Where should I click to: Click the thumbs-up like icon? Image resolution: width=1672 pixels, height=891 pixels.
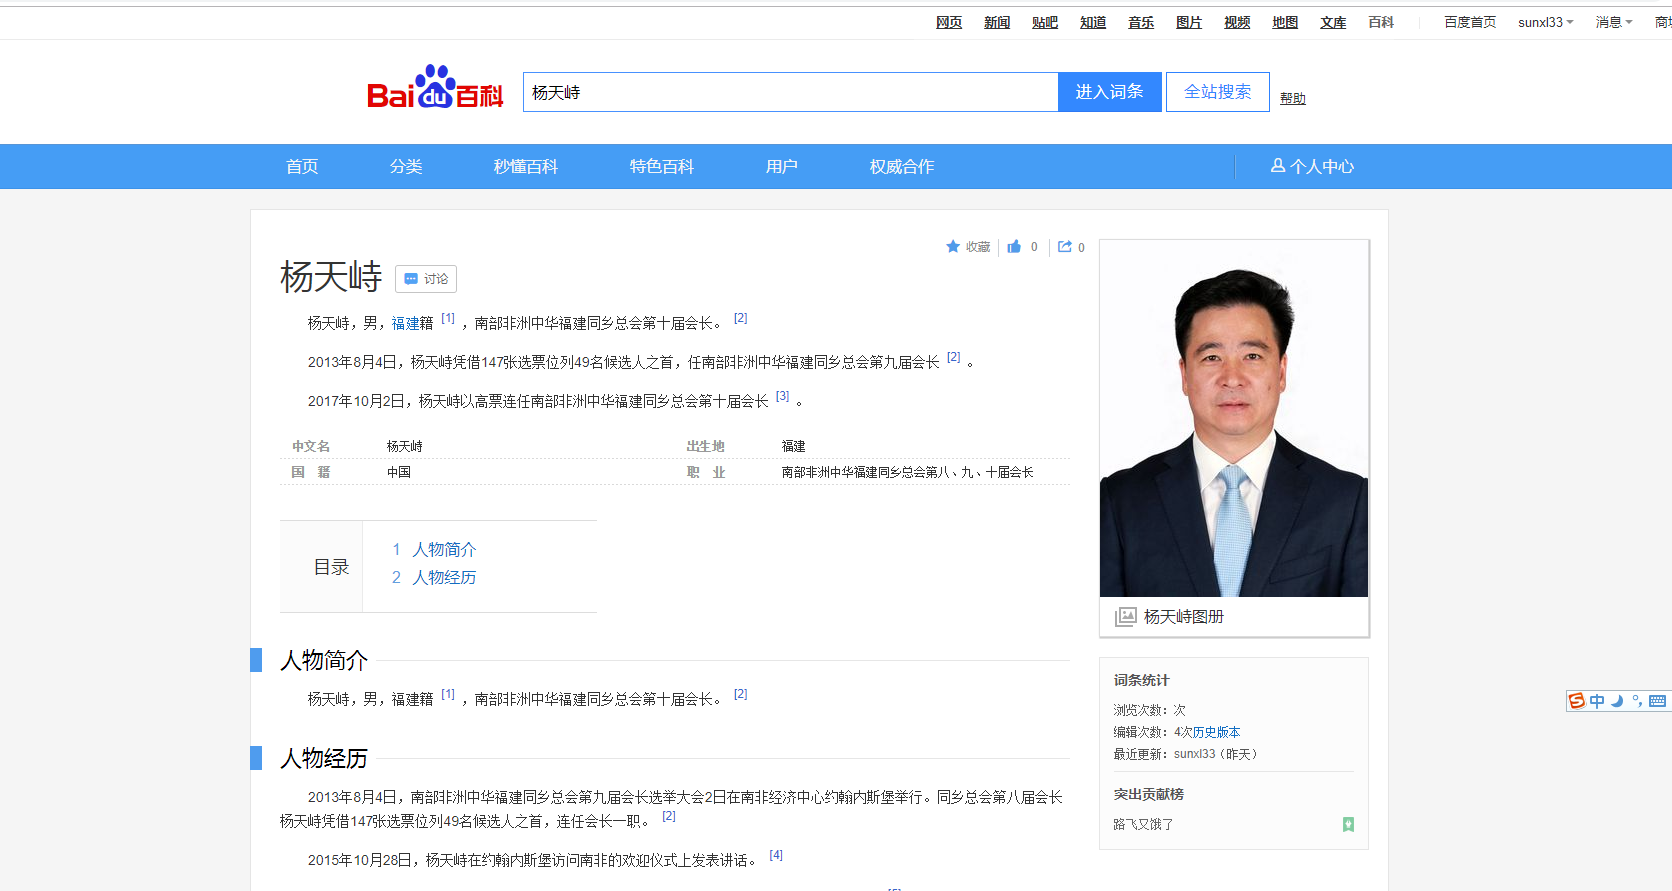coord(1014,247)
